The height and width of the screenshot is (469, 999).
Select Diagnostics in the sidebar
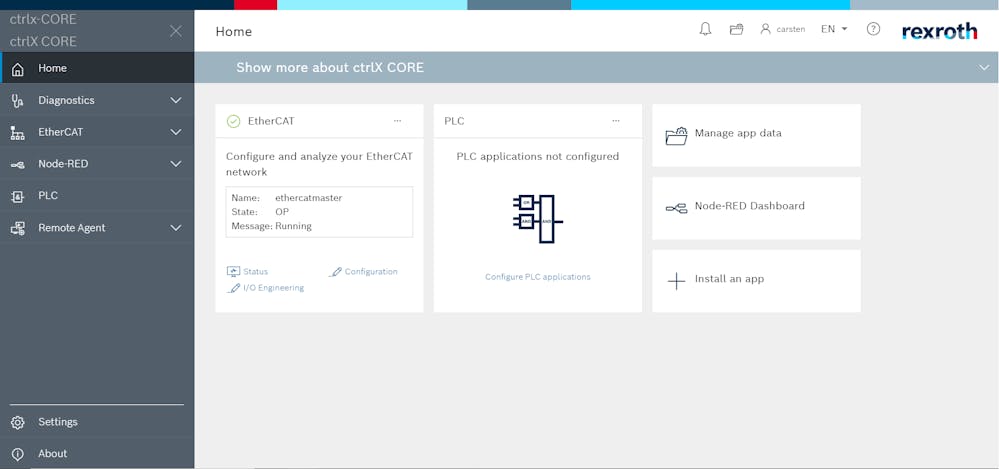click(x=97, y=100)
